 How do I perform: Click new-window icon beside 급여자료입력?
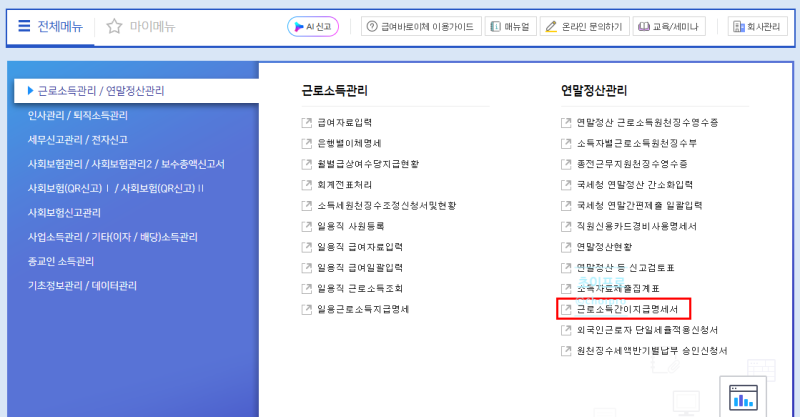pos(307,122)
